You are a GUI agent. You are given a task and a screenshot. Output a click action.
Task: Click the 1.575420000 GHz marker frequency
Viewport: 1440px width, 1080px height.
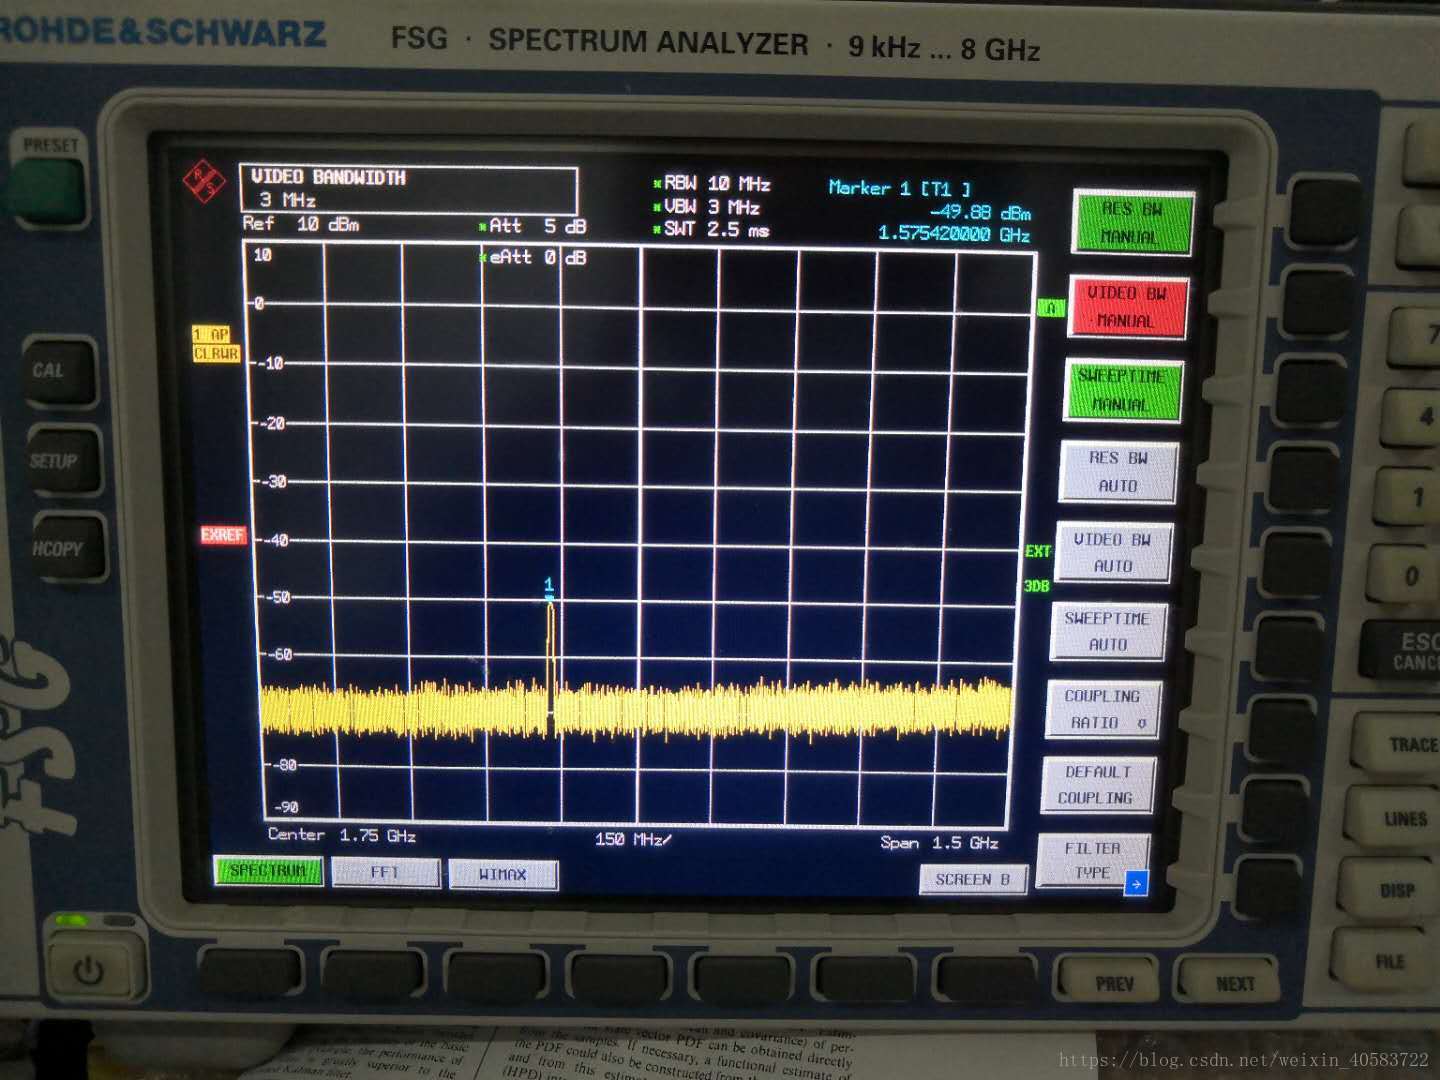(x=954, y=234)
